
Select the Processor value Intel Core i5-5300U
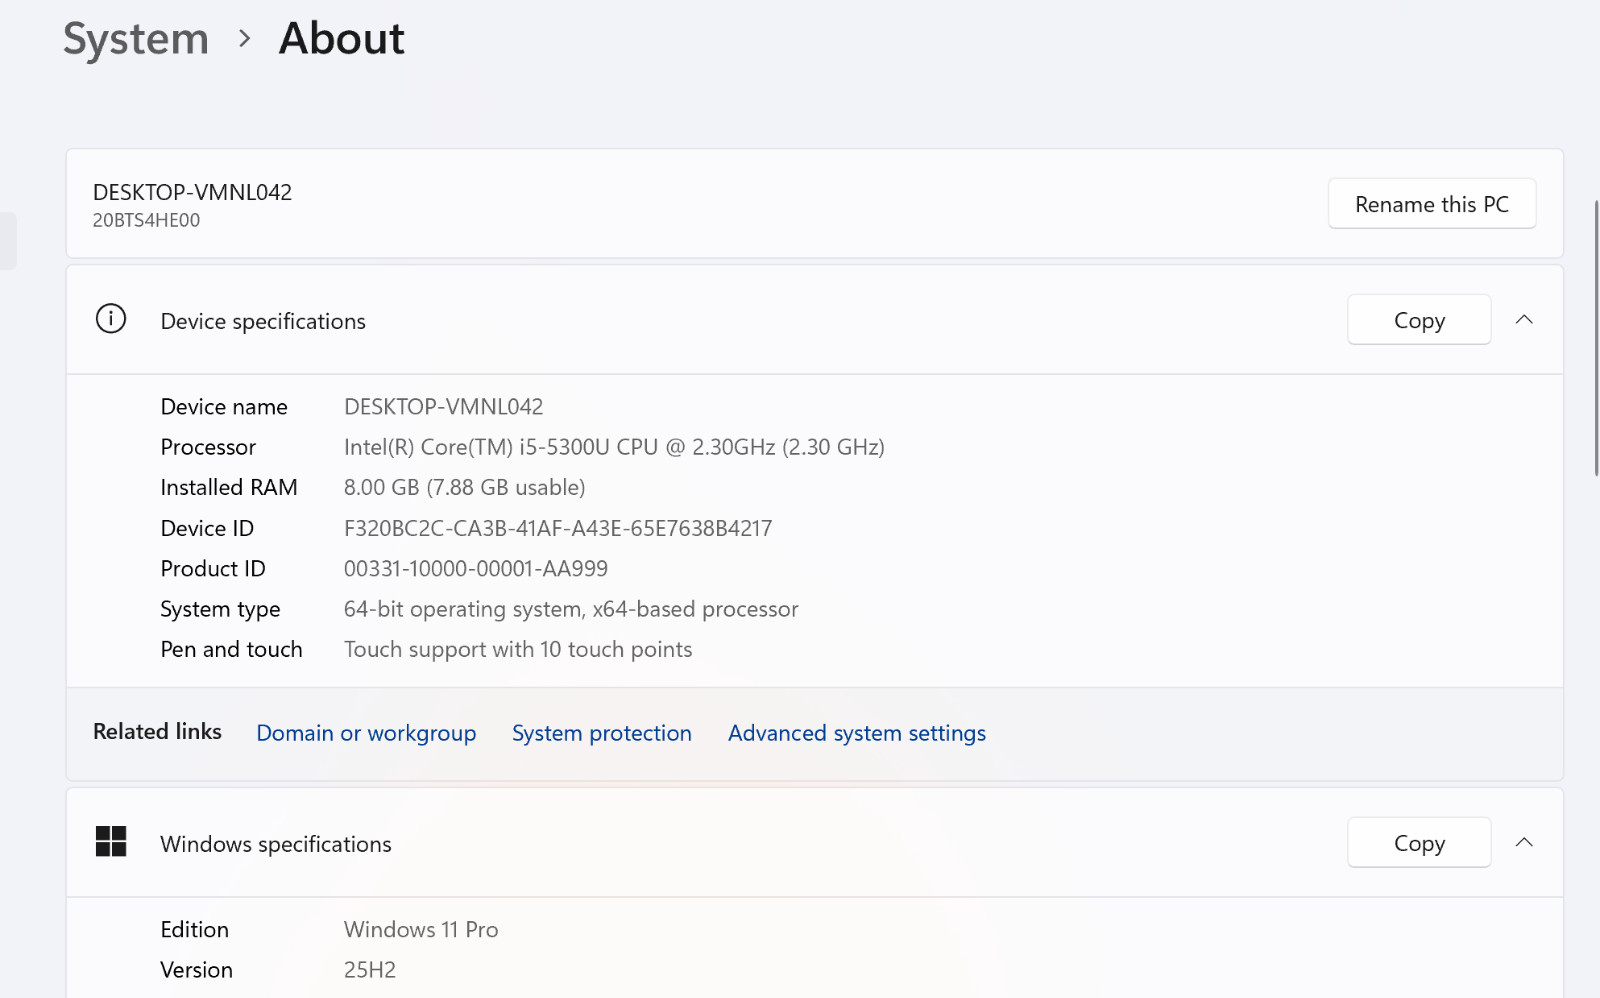[614, 447]
